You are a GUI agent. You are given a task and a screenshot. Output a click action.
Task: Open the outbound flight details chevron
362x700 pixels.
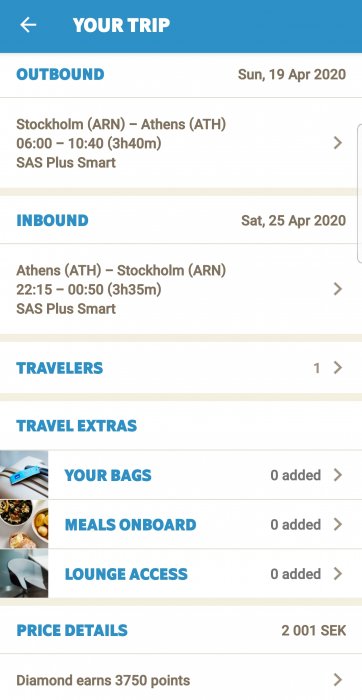point(338,143)
